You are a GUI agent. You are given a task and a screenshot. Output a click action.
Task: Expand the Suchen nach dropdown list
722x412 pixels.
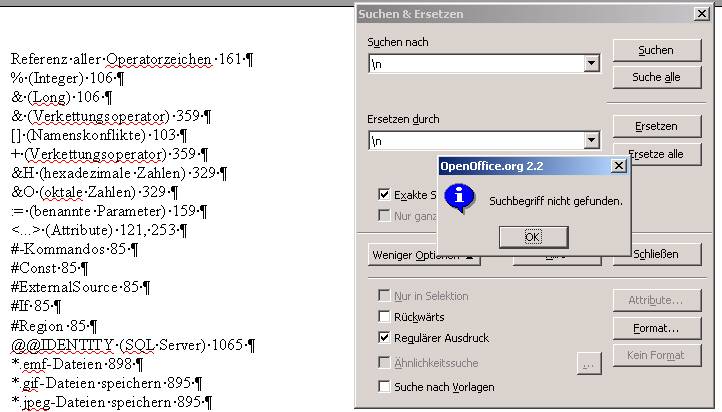pyautogui.click(x=591, y=64)
